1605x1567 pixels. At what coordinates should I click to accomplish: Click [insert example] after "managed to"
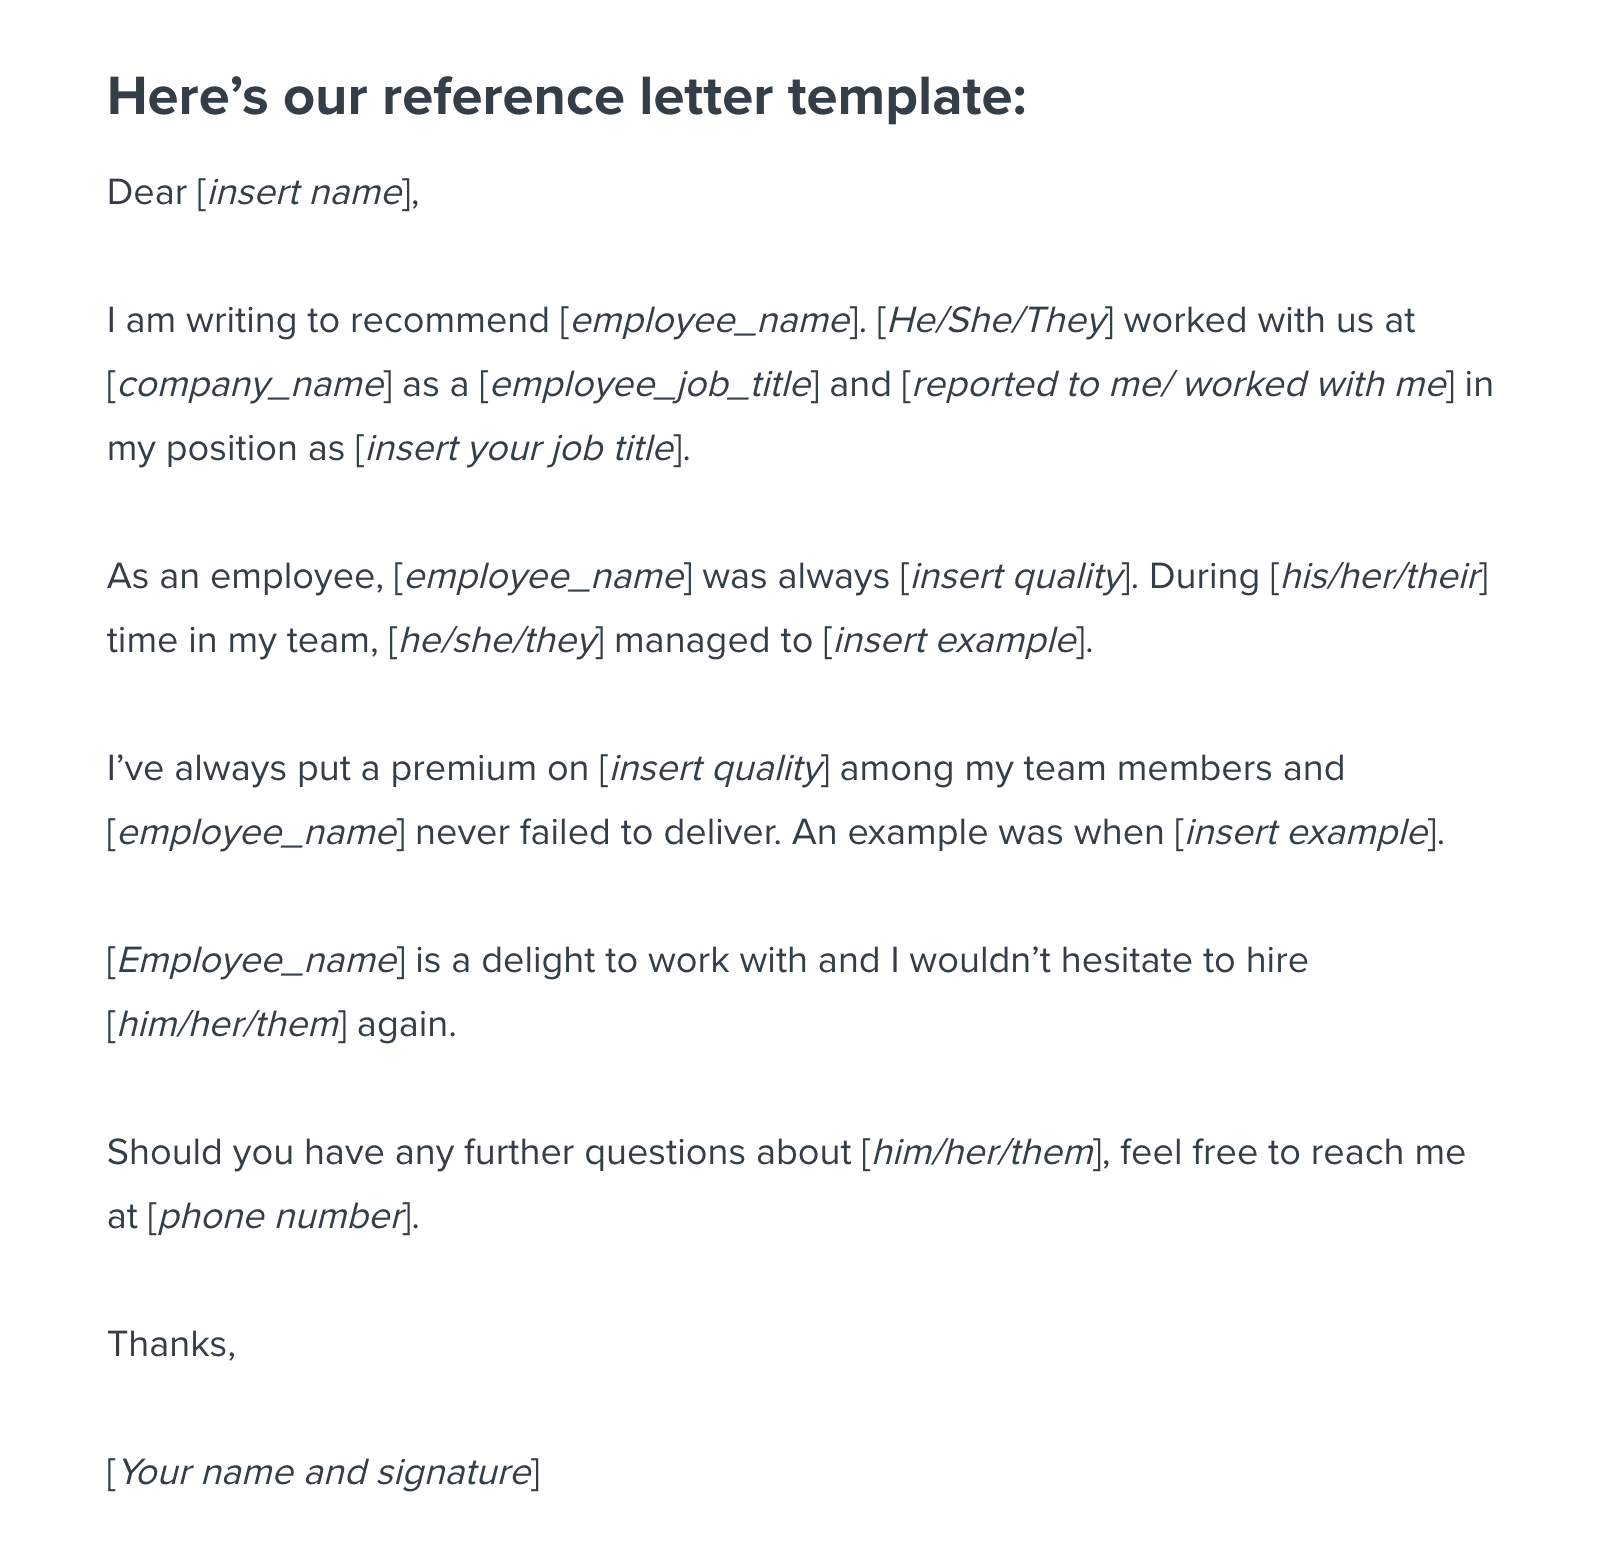point(954,640)
